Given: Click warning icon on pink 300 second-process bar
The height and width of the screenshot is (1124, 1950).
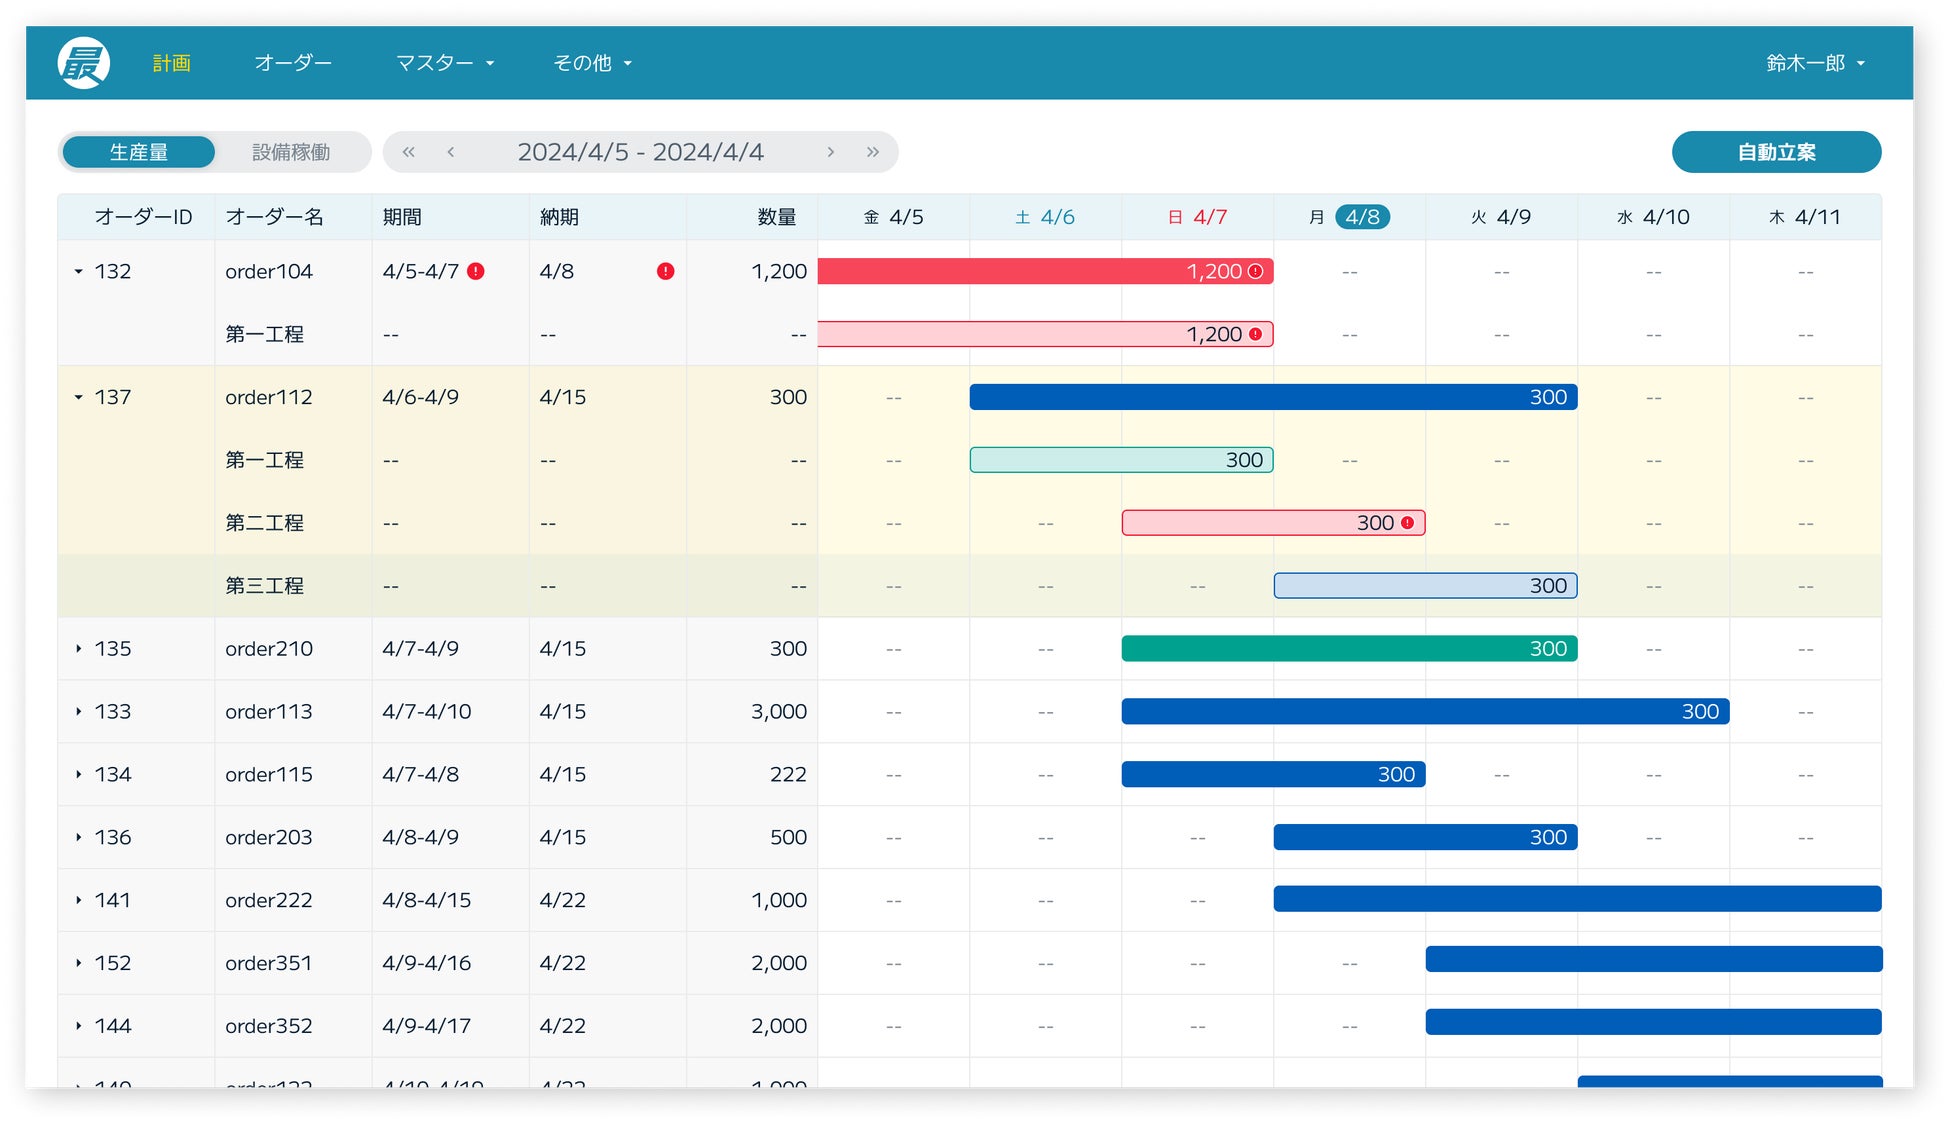Looking at the screenshot, I should pos(1408,523).
